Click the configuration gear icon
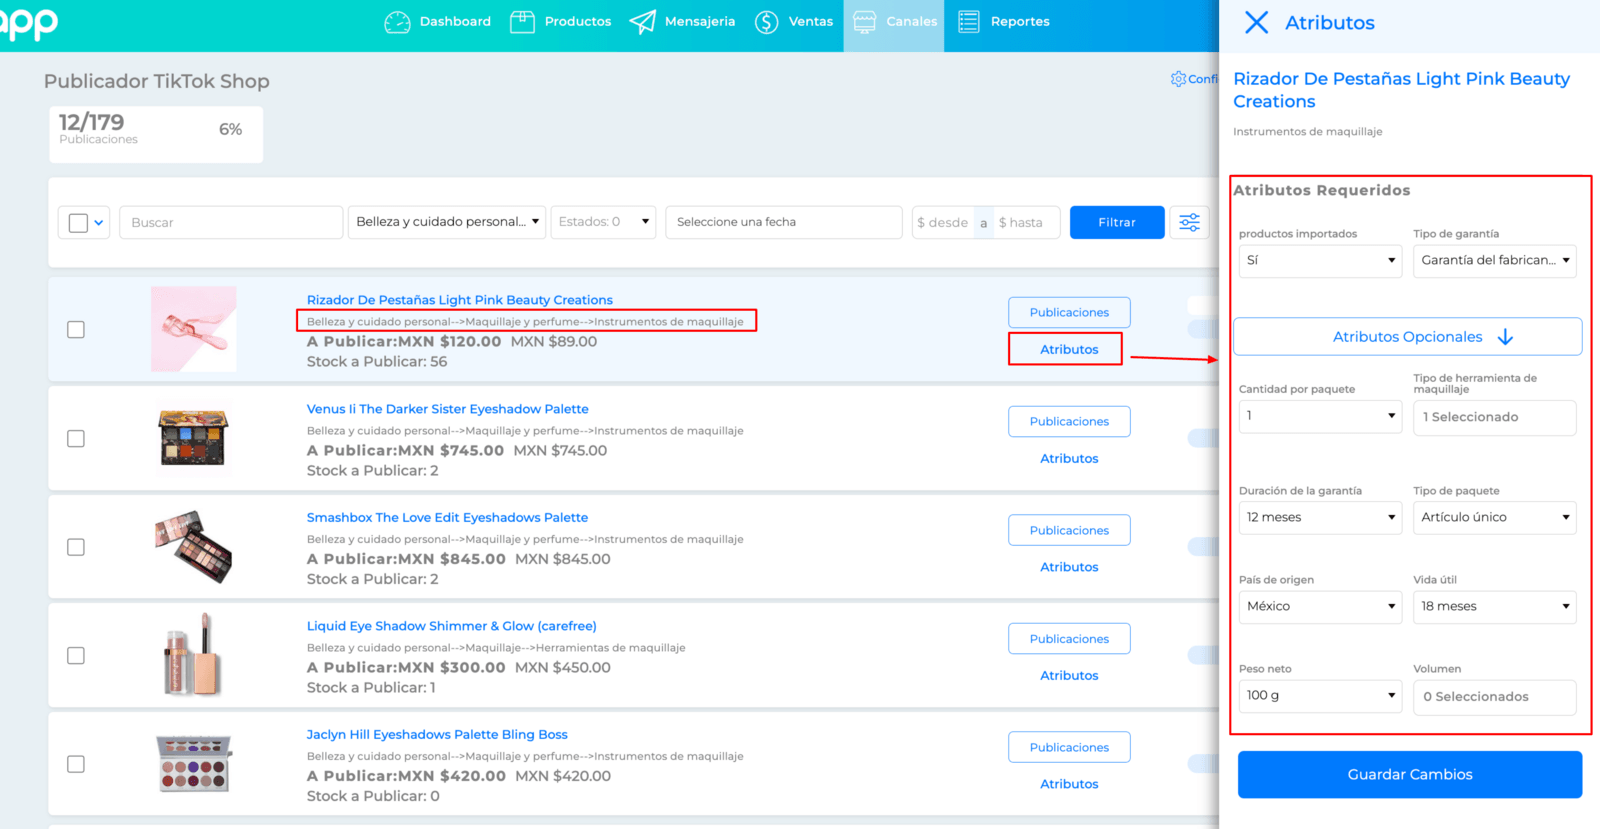 click(x=1178, y=79)
